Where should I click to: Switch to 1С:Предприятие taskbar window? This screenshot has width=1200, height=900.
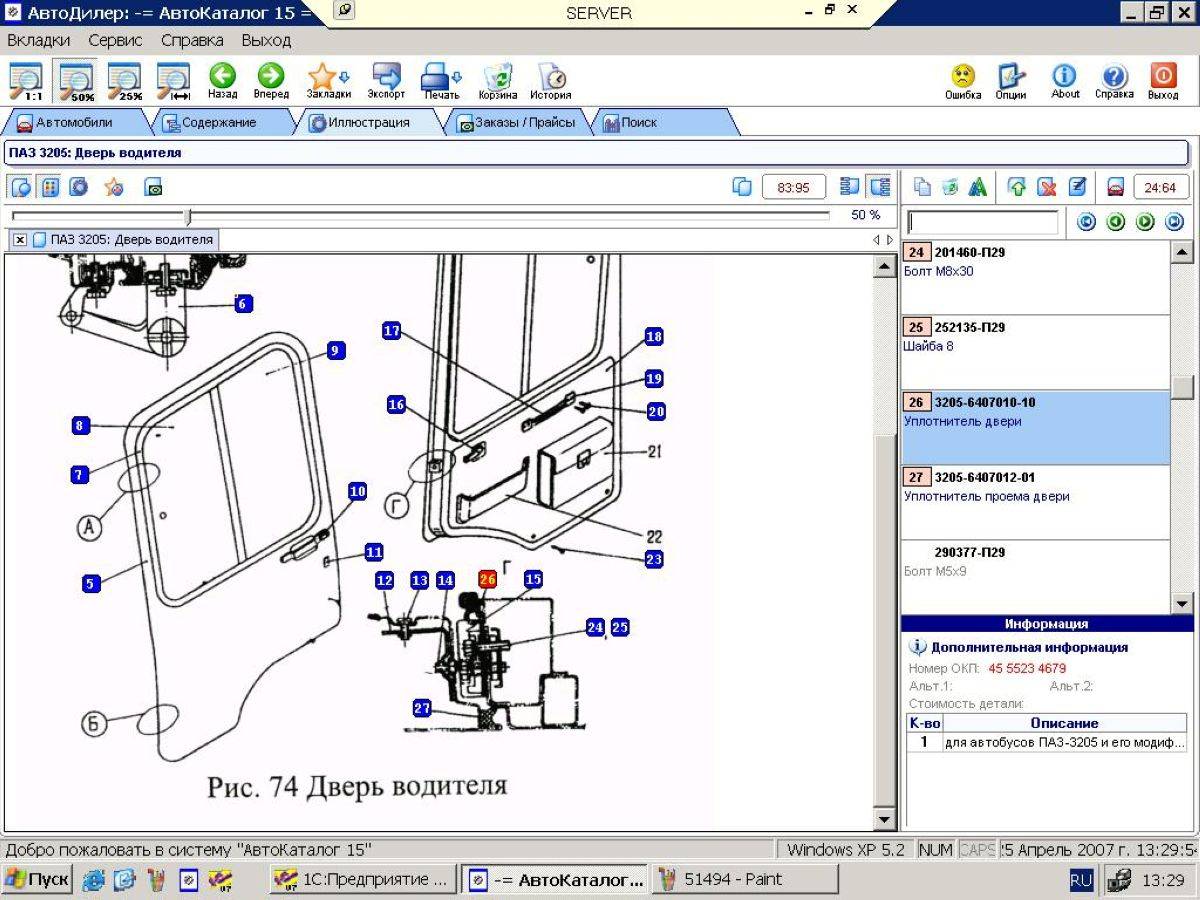point(363,880)
